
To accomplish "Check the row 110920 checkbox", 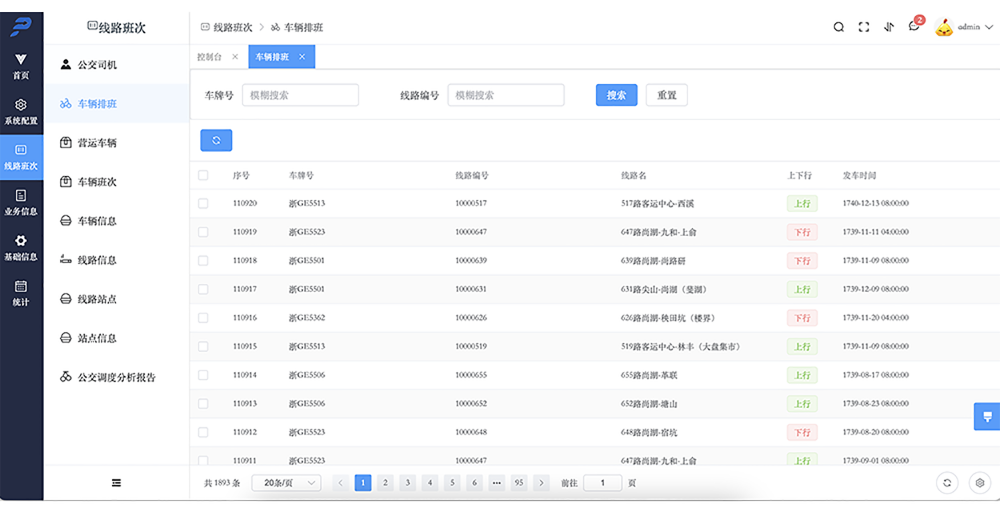I will [203, 203].
